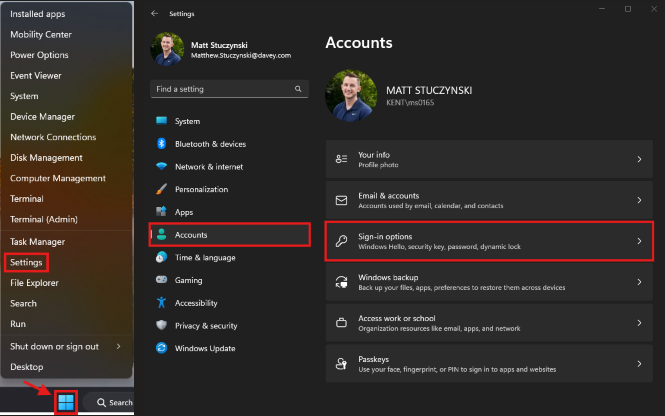Choose Search in the context menu
The height and width of the screenshot is (416, 665).
23,304
